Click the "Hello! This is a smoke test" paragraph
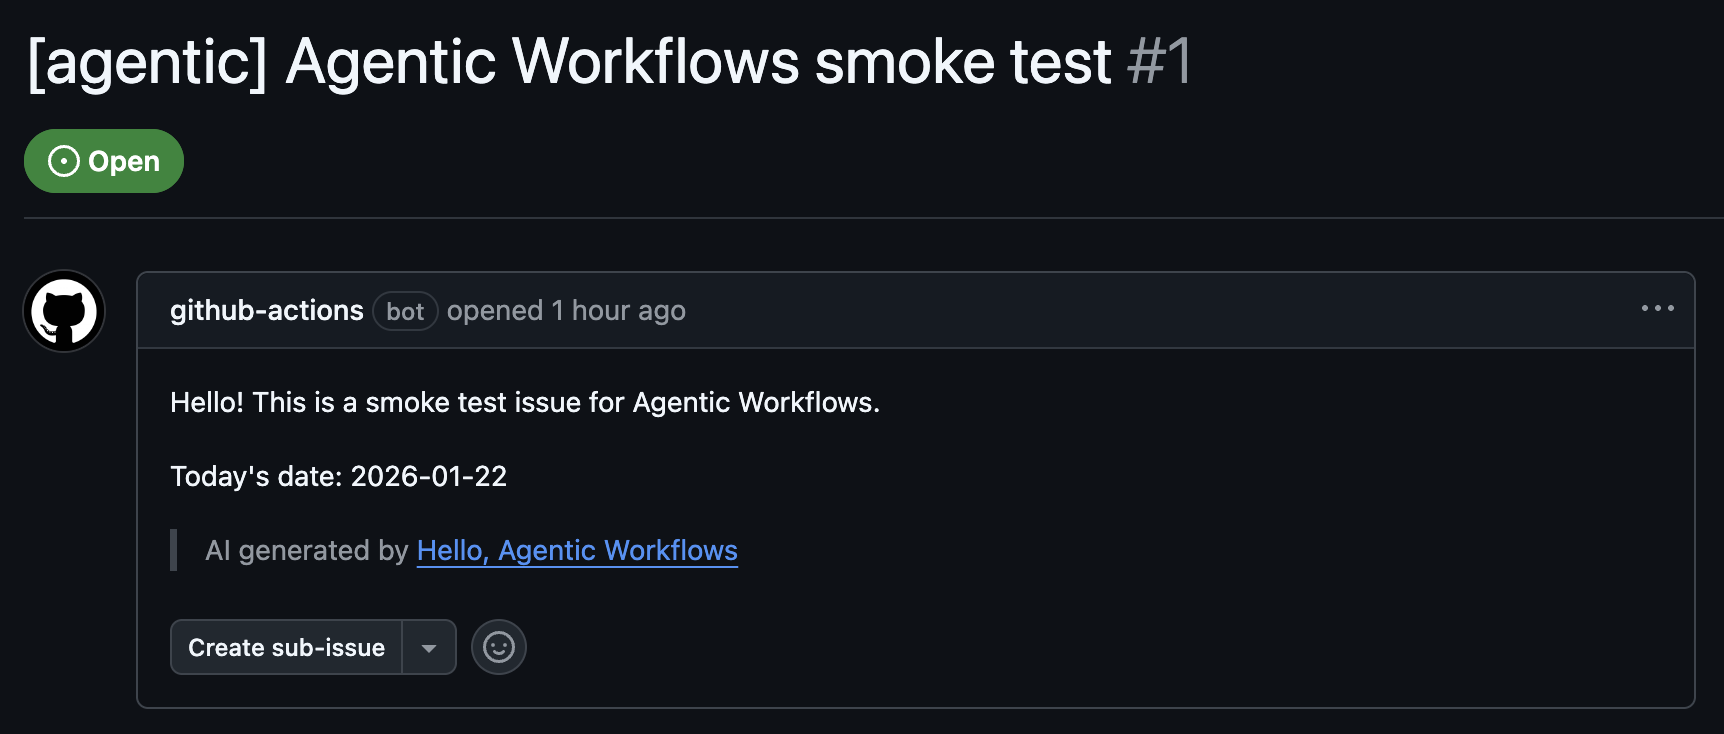The image size is (1724, 734). pos(524,403)
